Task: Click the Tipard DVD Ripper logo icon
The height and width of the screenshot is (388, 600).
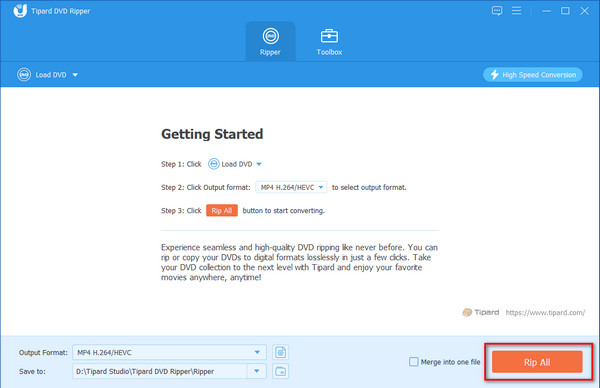Action: (20, 11)
